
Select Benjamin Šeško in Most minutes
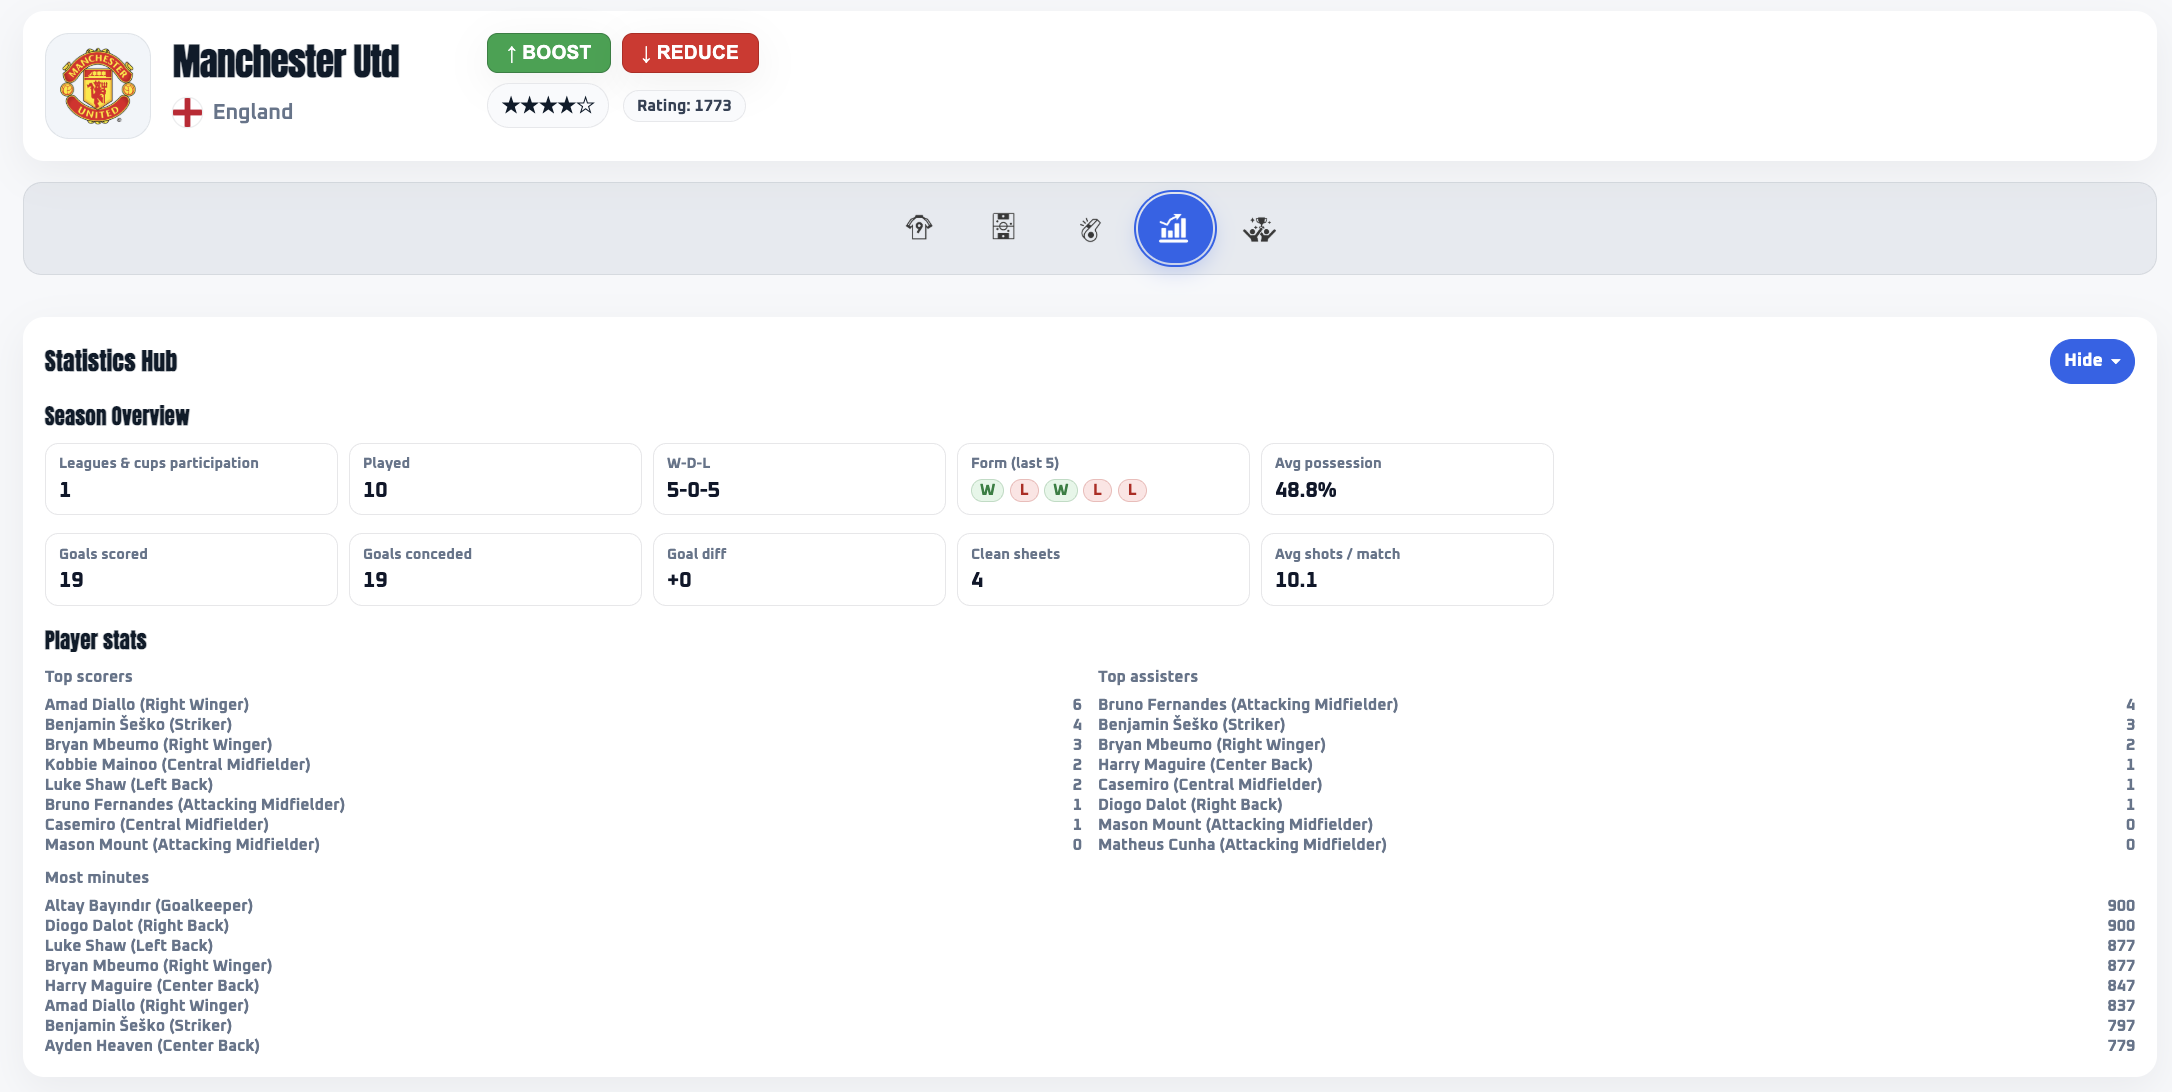click(1090, 1026)
